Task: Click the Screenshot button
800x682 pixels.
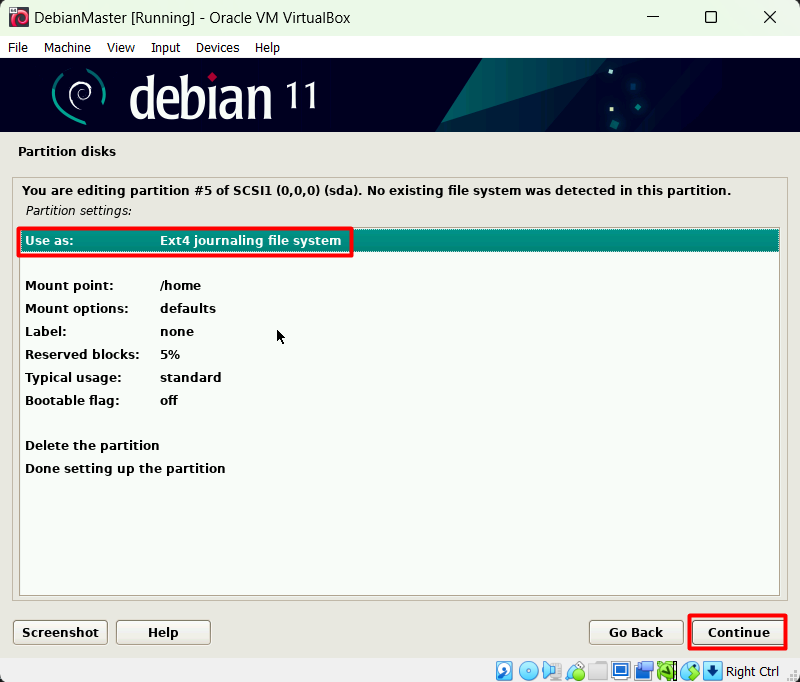Action: pyautogui.click(x=60, y=633)
